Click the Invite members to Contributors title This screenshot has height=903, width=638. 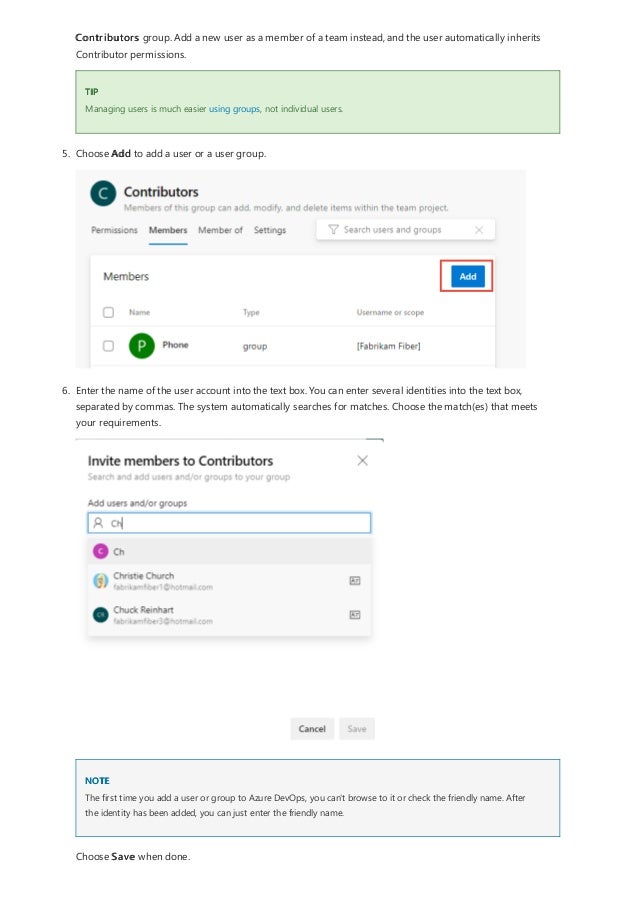pos(180,461)
